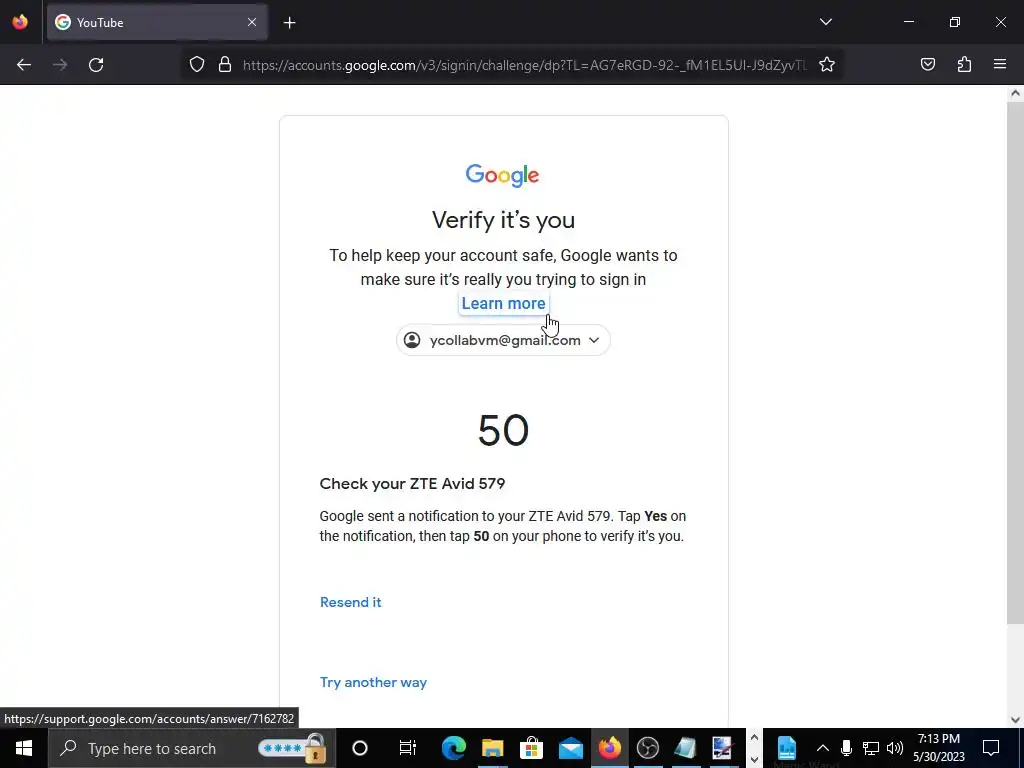Click the Google logo

tap(502, 175)
